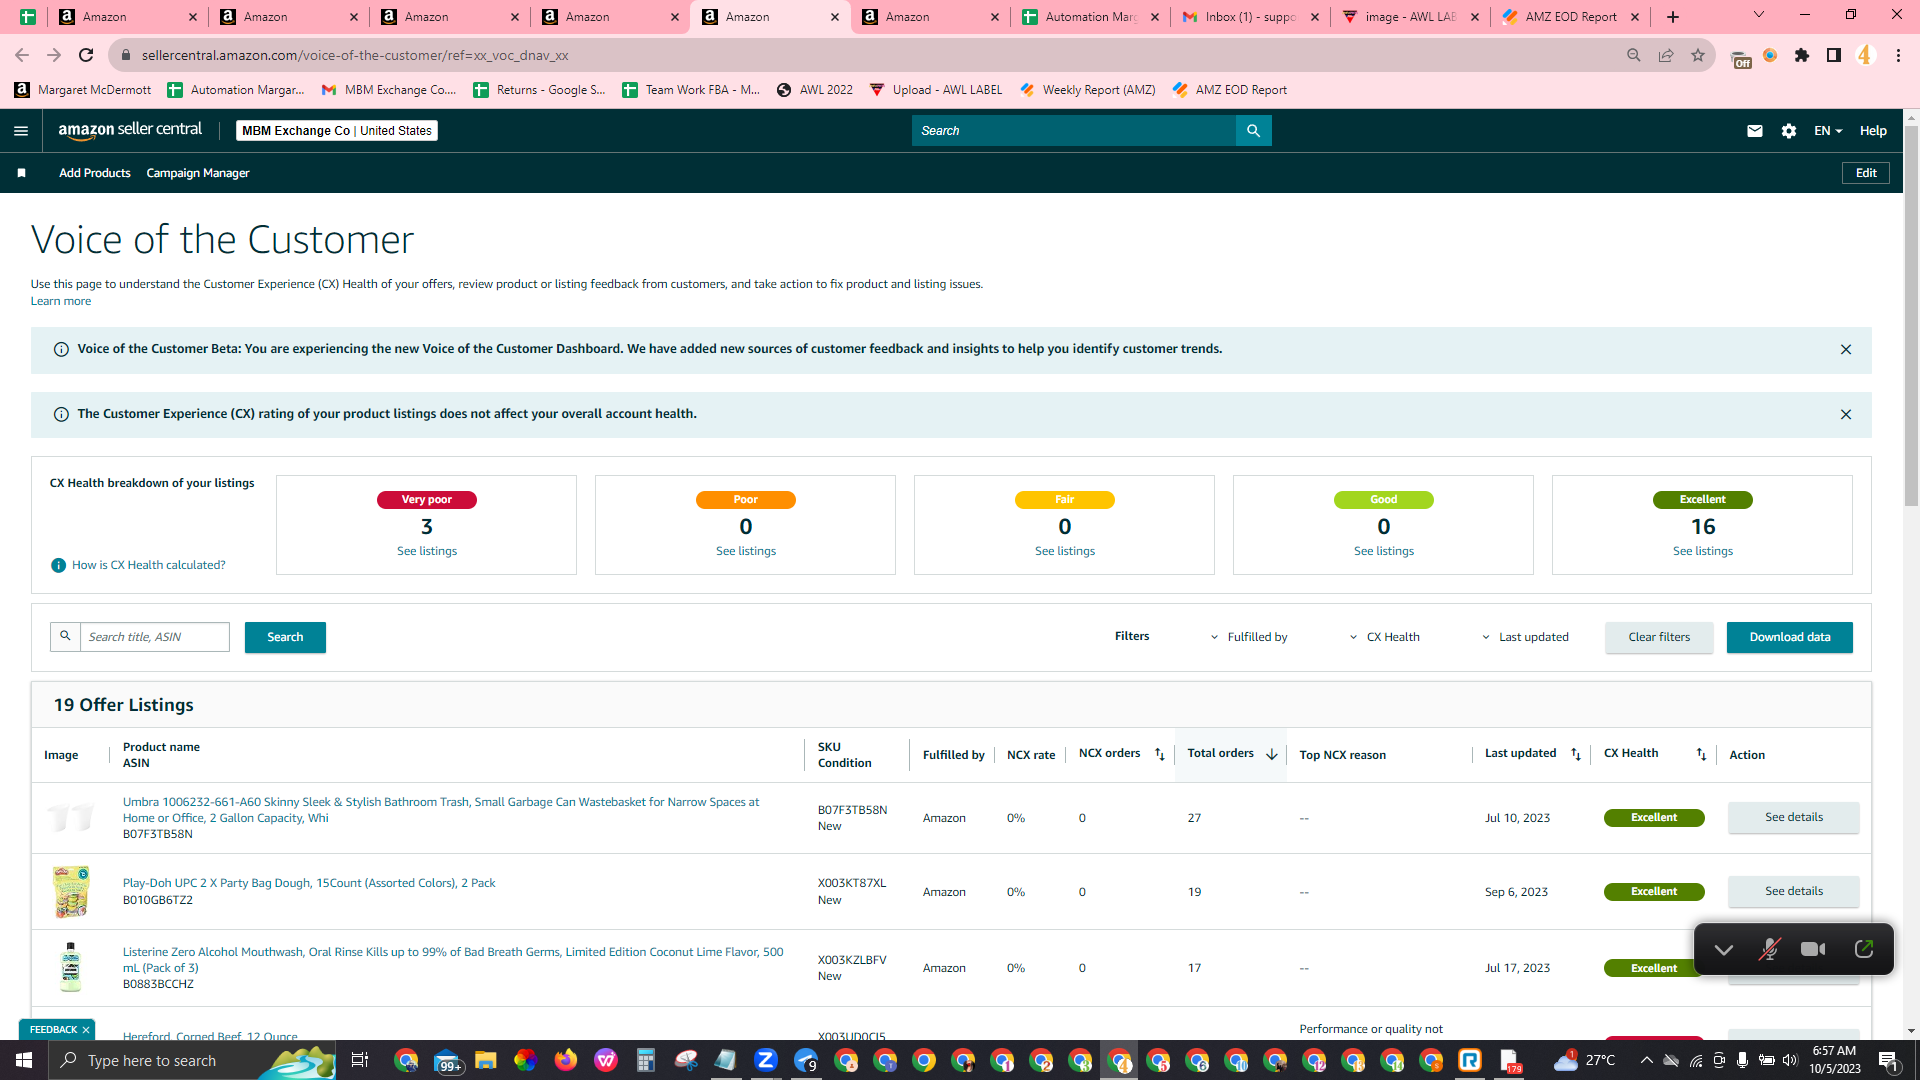Toggle the camera in meeting overlay

(1813, 949)
